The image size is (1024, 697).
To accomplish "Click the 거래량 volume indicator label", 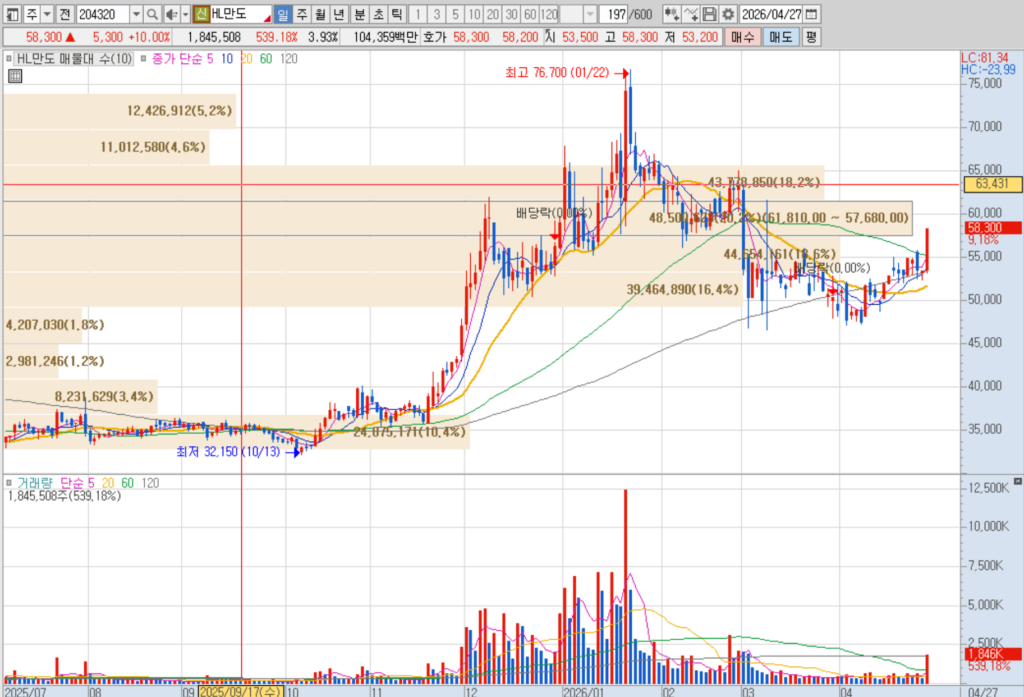I will point(35,483).
